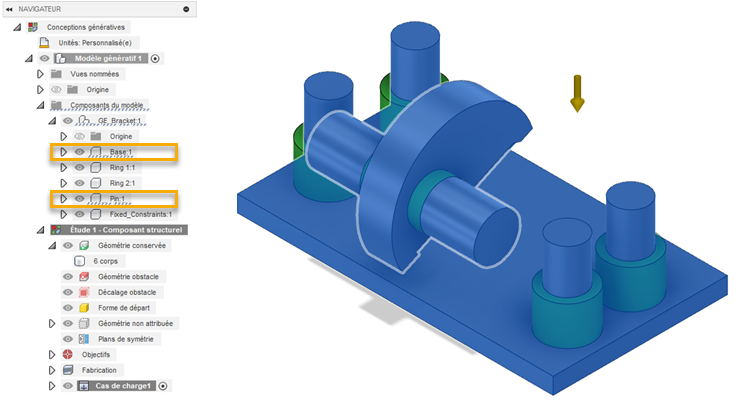747x412 pixels.
Task: Toggle visibility of Modèle génératif 1
Action: click(44, 59)
